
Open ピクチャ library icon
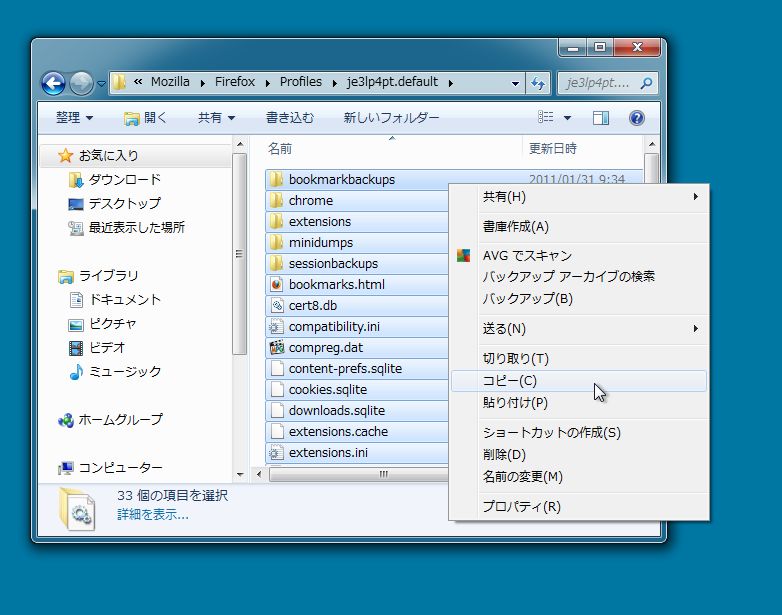(x=76, y=325)
